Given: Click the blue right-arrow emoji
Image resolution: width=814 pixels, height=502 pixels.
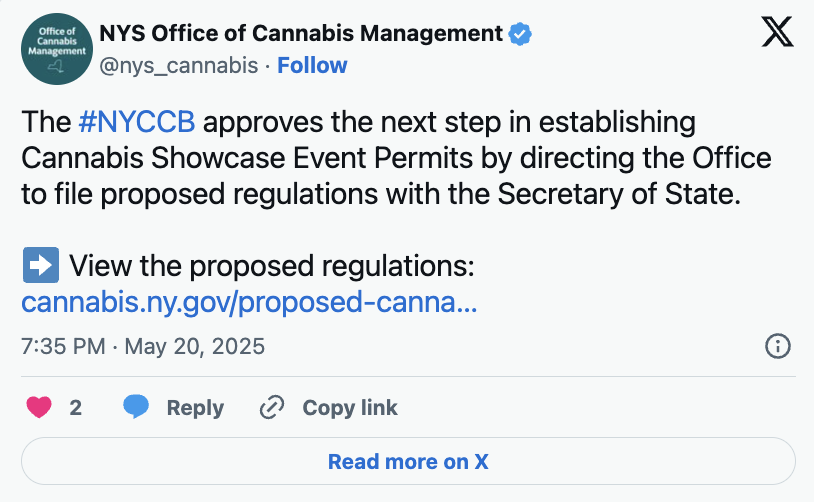Looking at the screenshot, I should point(40,267).
